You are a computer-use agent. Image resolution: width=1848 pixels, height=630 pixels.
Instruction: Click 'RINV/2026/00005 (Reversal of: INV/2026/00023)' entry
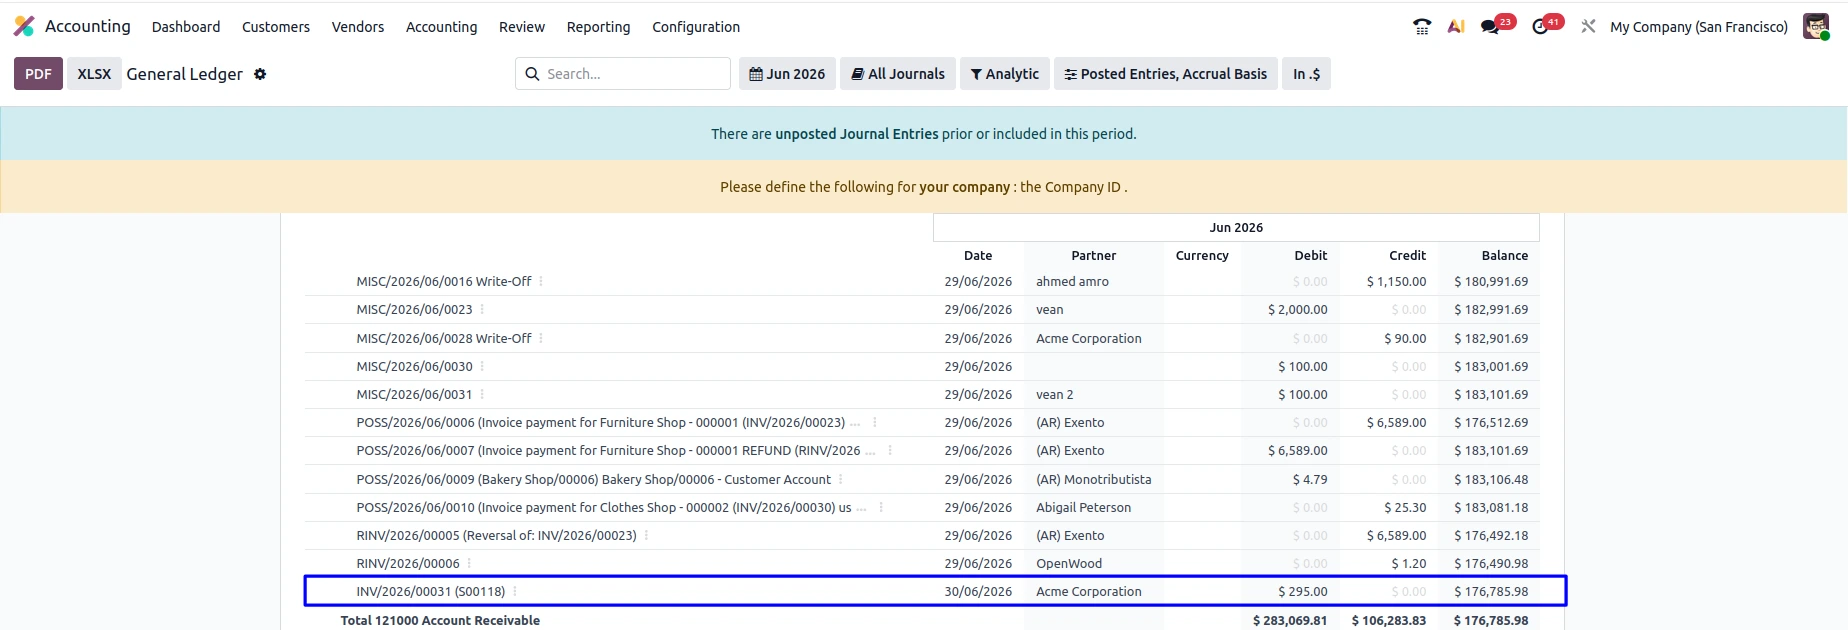click(497, 536)
